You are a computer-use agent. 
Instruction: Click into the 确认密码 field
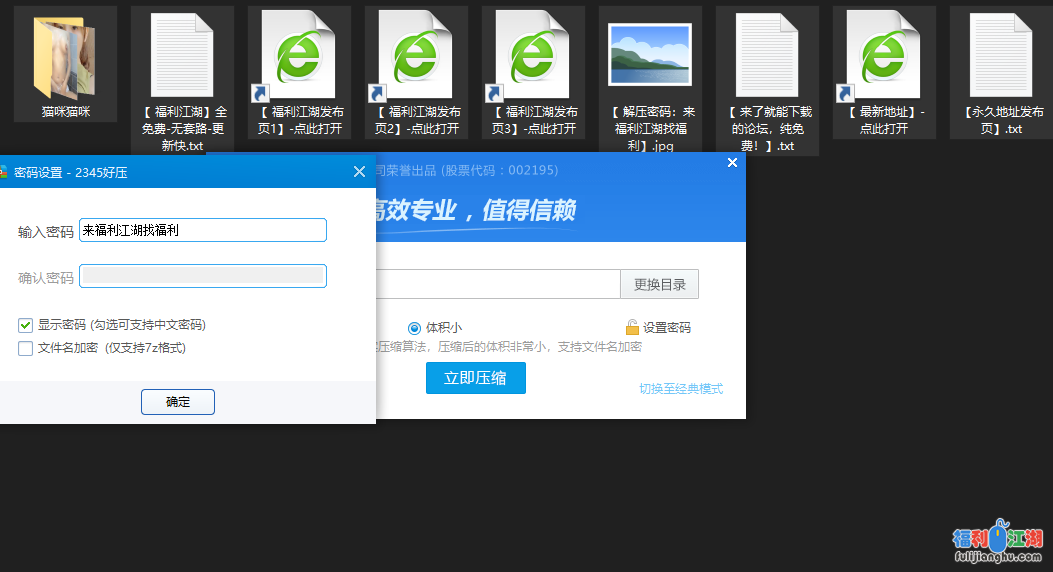(x=203, y=276)
